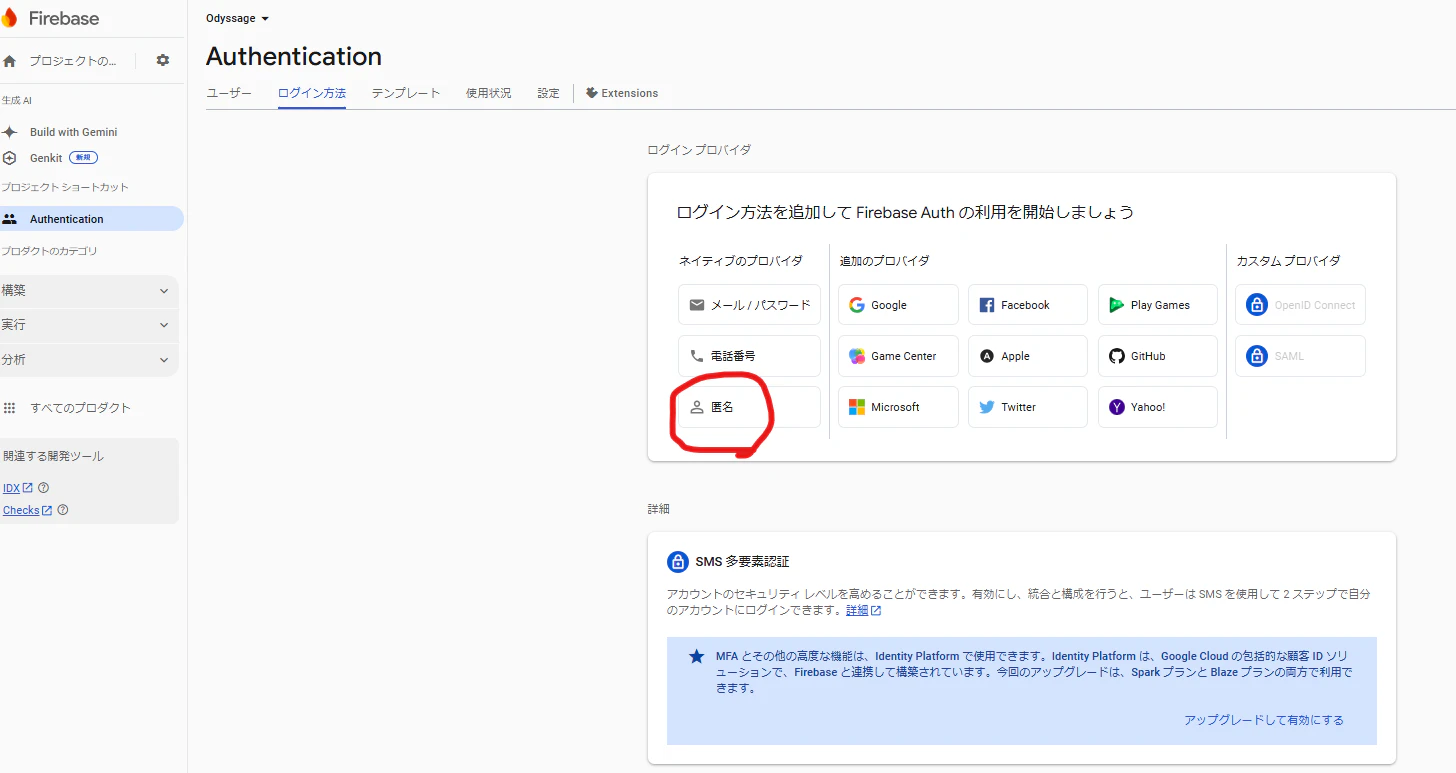
Task: Open the 設定 tab
Action: coord(548,93)
